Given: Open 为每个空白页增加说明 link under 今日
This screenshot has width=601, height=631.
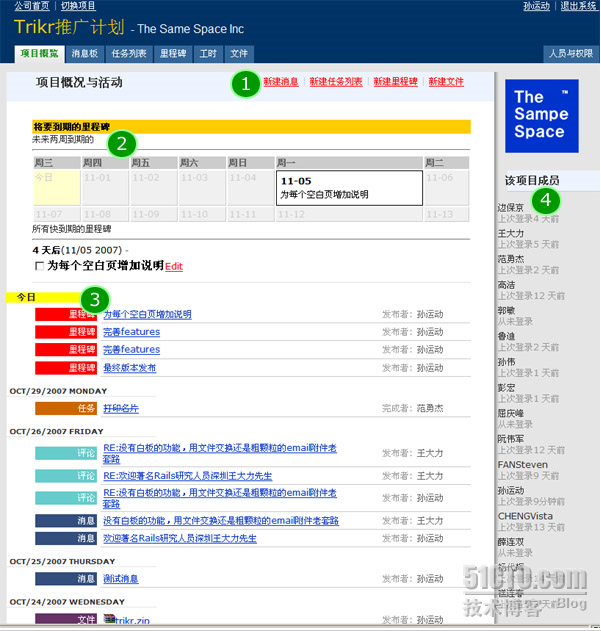Looking at the screenshot, I should (147, 314).
